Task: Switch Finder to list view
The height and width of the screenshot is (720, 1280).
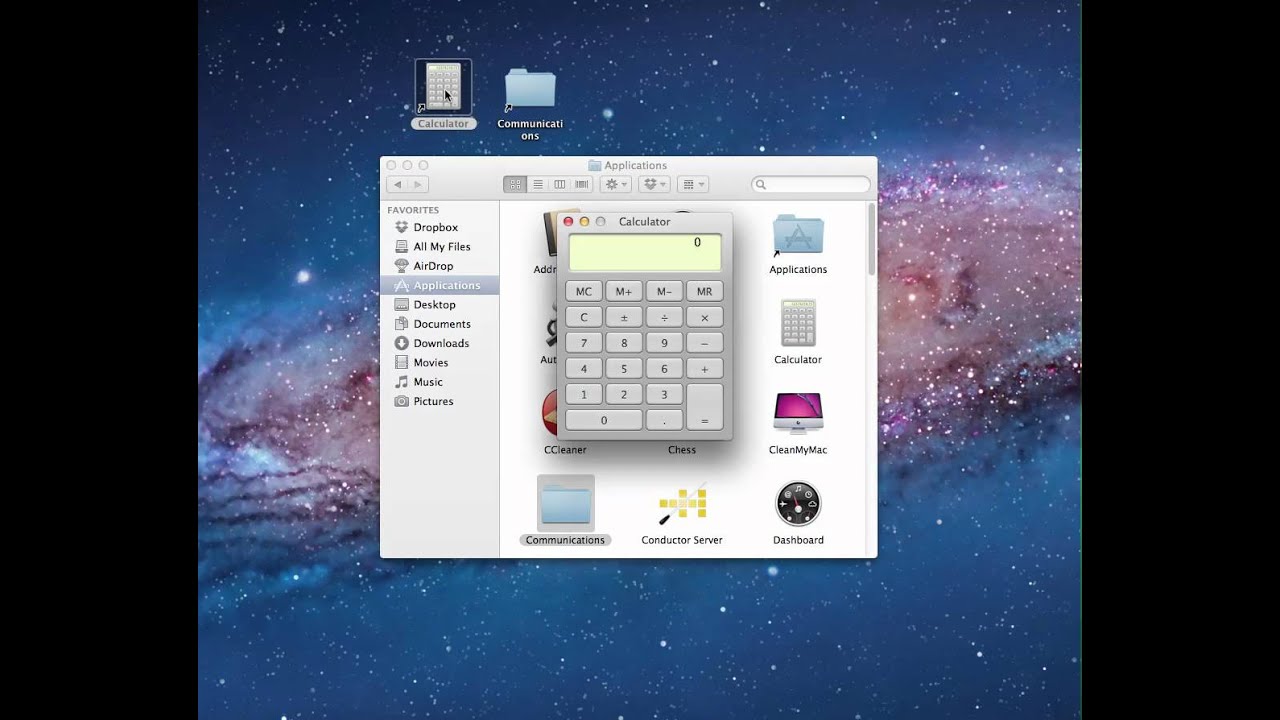Action: coord(537,185)
